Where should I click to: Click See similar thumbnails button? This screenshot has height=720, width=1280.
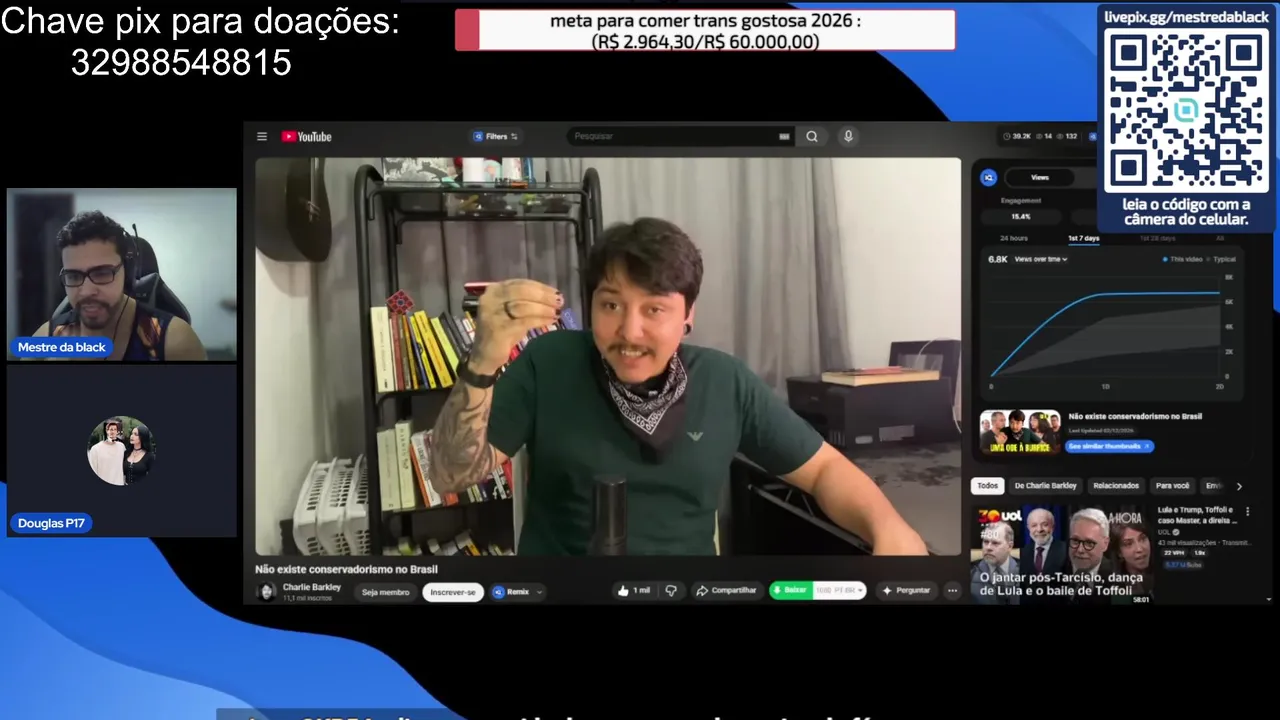pyautogui.click(x=1110, y=446)
